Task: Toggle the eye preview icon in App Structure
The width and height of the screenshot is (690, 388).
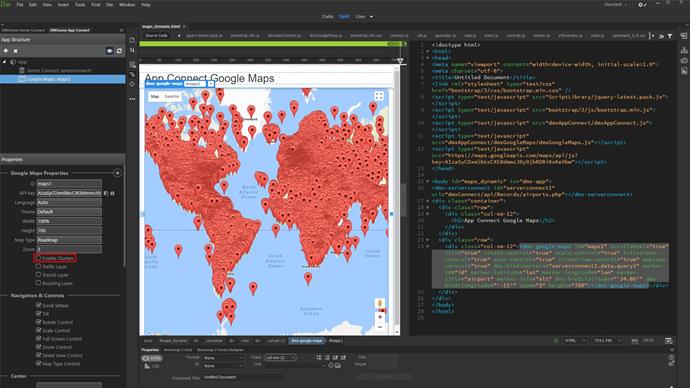Action: click(x=110, y=51)
